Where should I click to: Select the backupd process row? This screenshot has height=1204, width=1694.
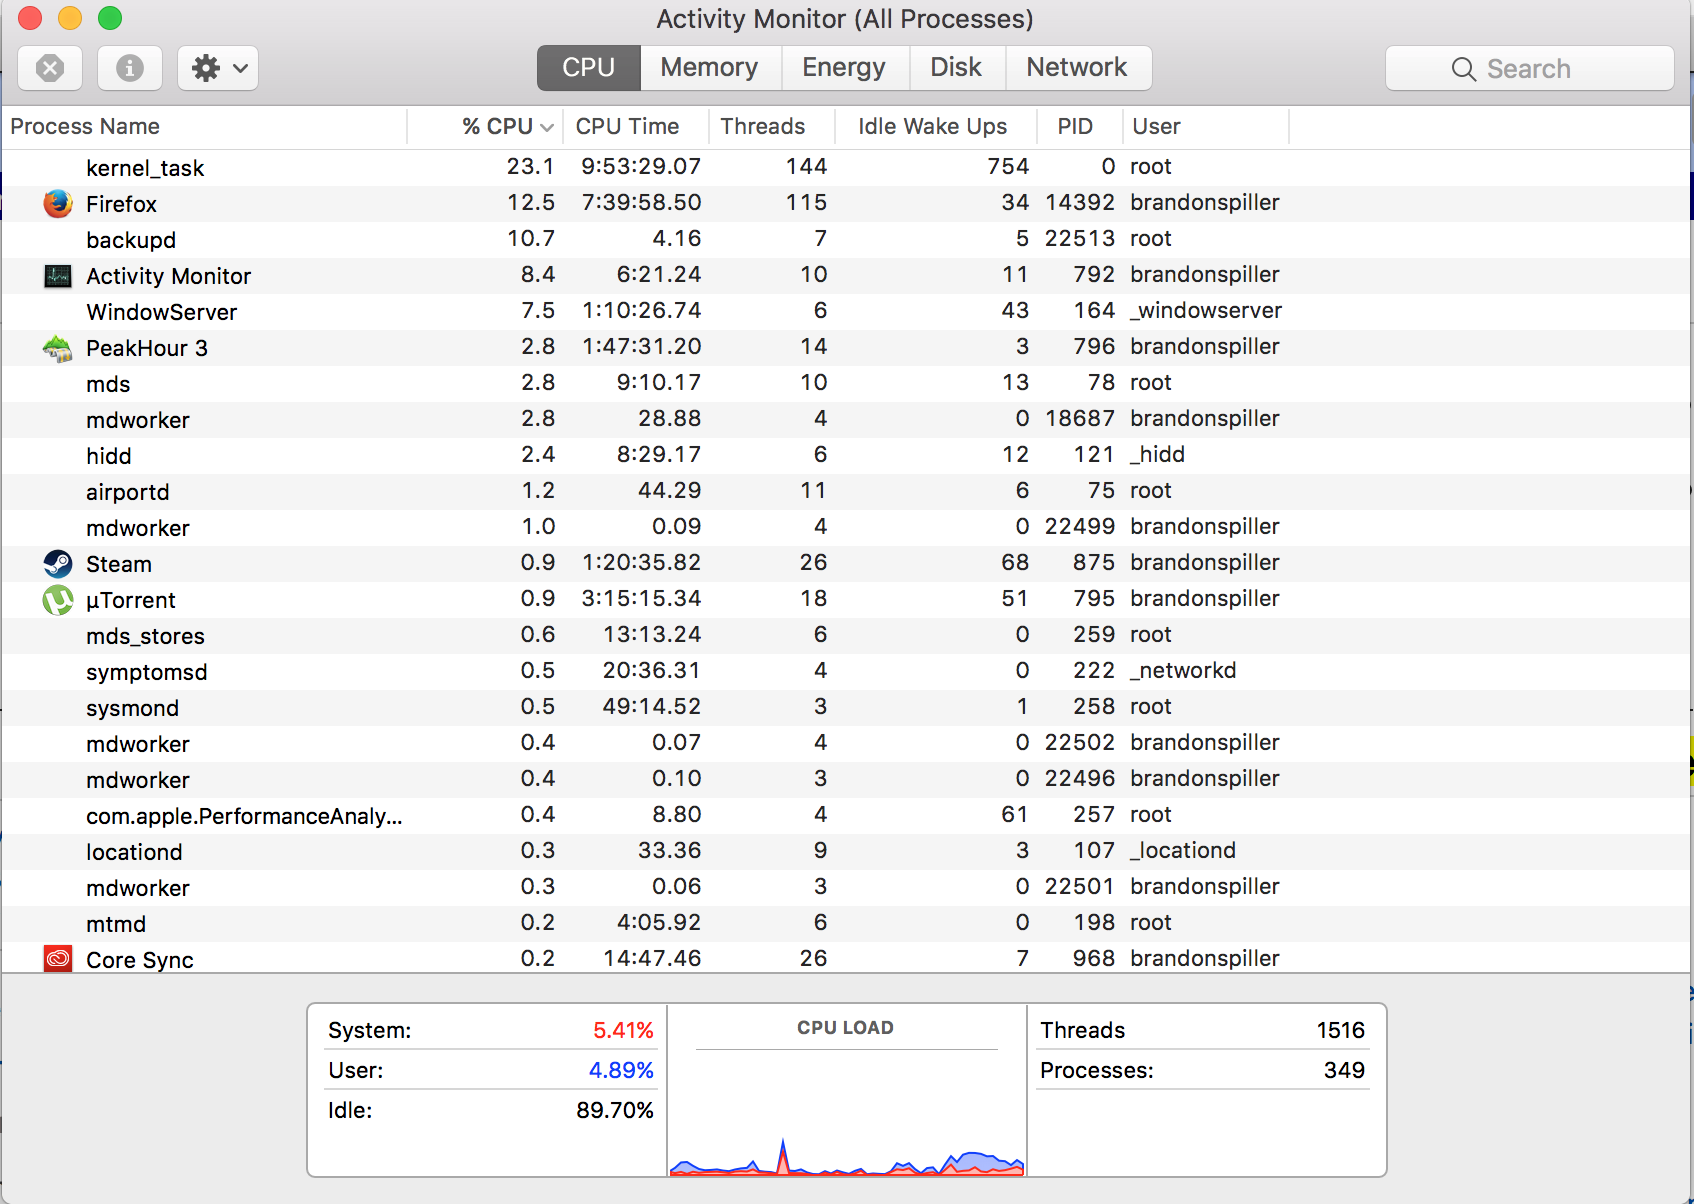point(846,239)
